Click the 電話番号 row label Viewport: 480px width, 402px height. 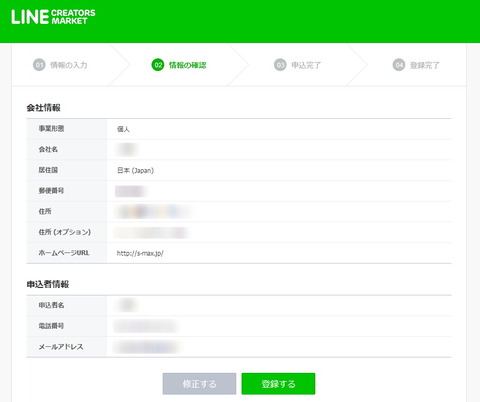(x=51, y=326)
